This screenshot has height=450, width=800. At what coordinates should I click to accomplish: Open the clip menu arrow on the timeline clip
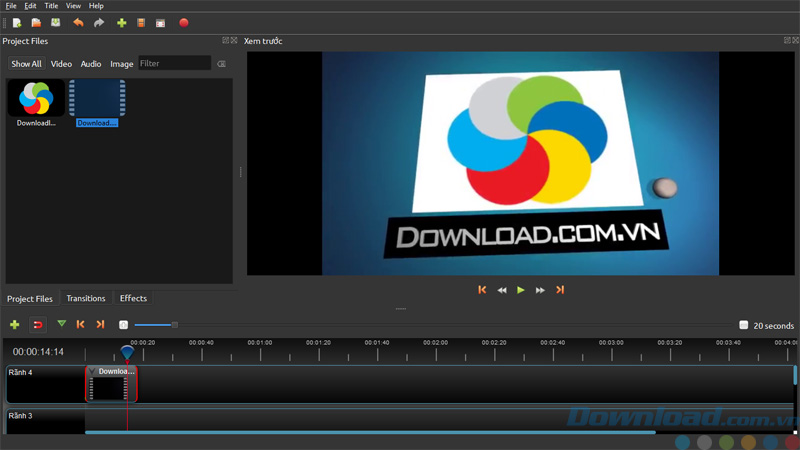click(92, 372)
